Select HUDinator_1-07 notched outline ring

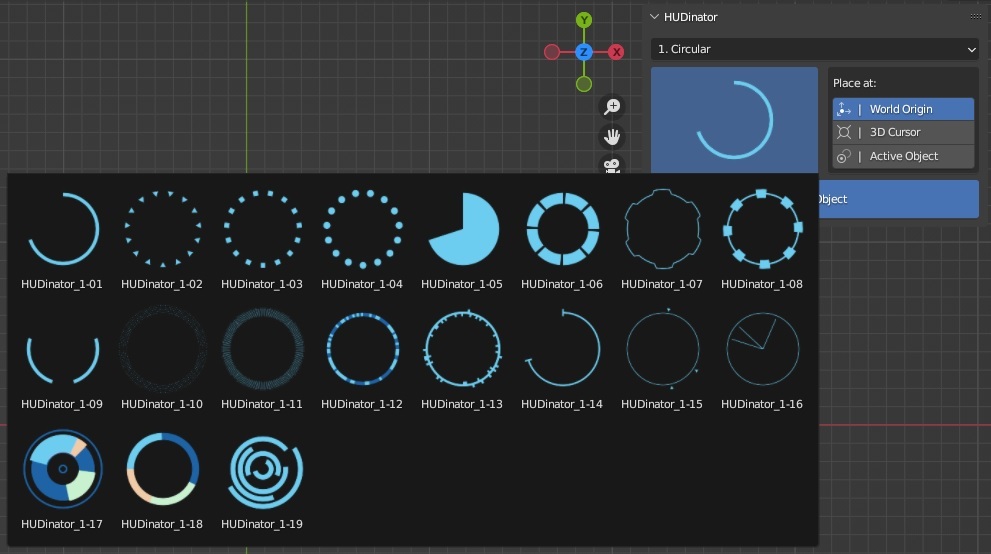[x=662, y=229]
